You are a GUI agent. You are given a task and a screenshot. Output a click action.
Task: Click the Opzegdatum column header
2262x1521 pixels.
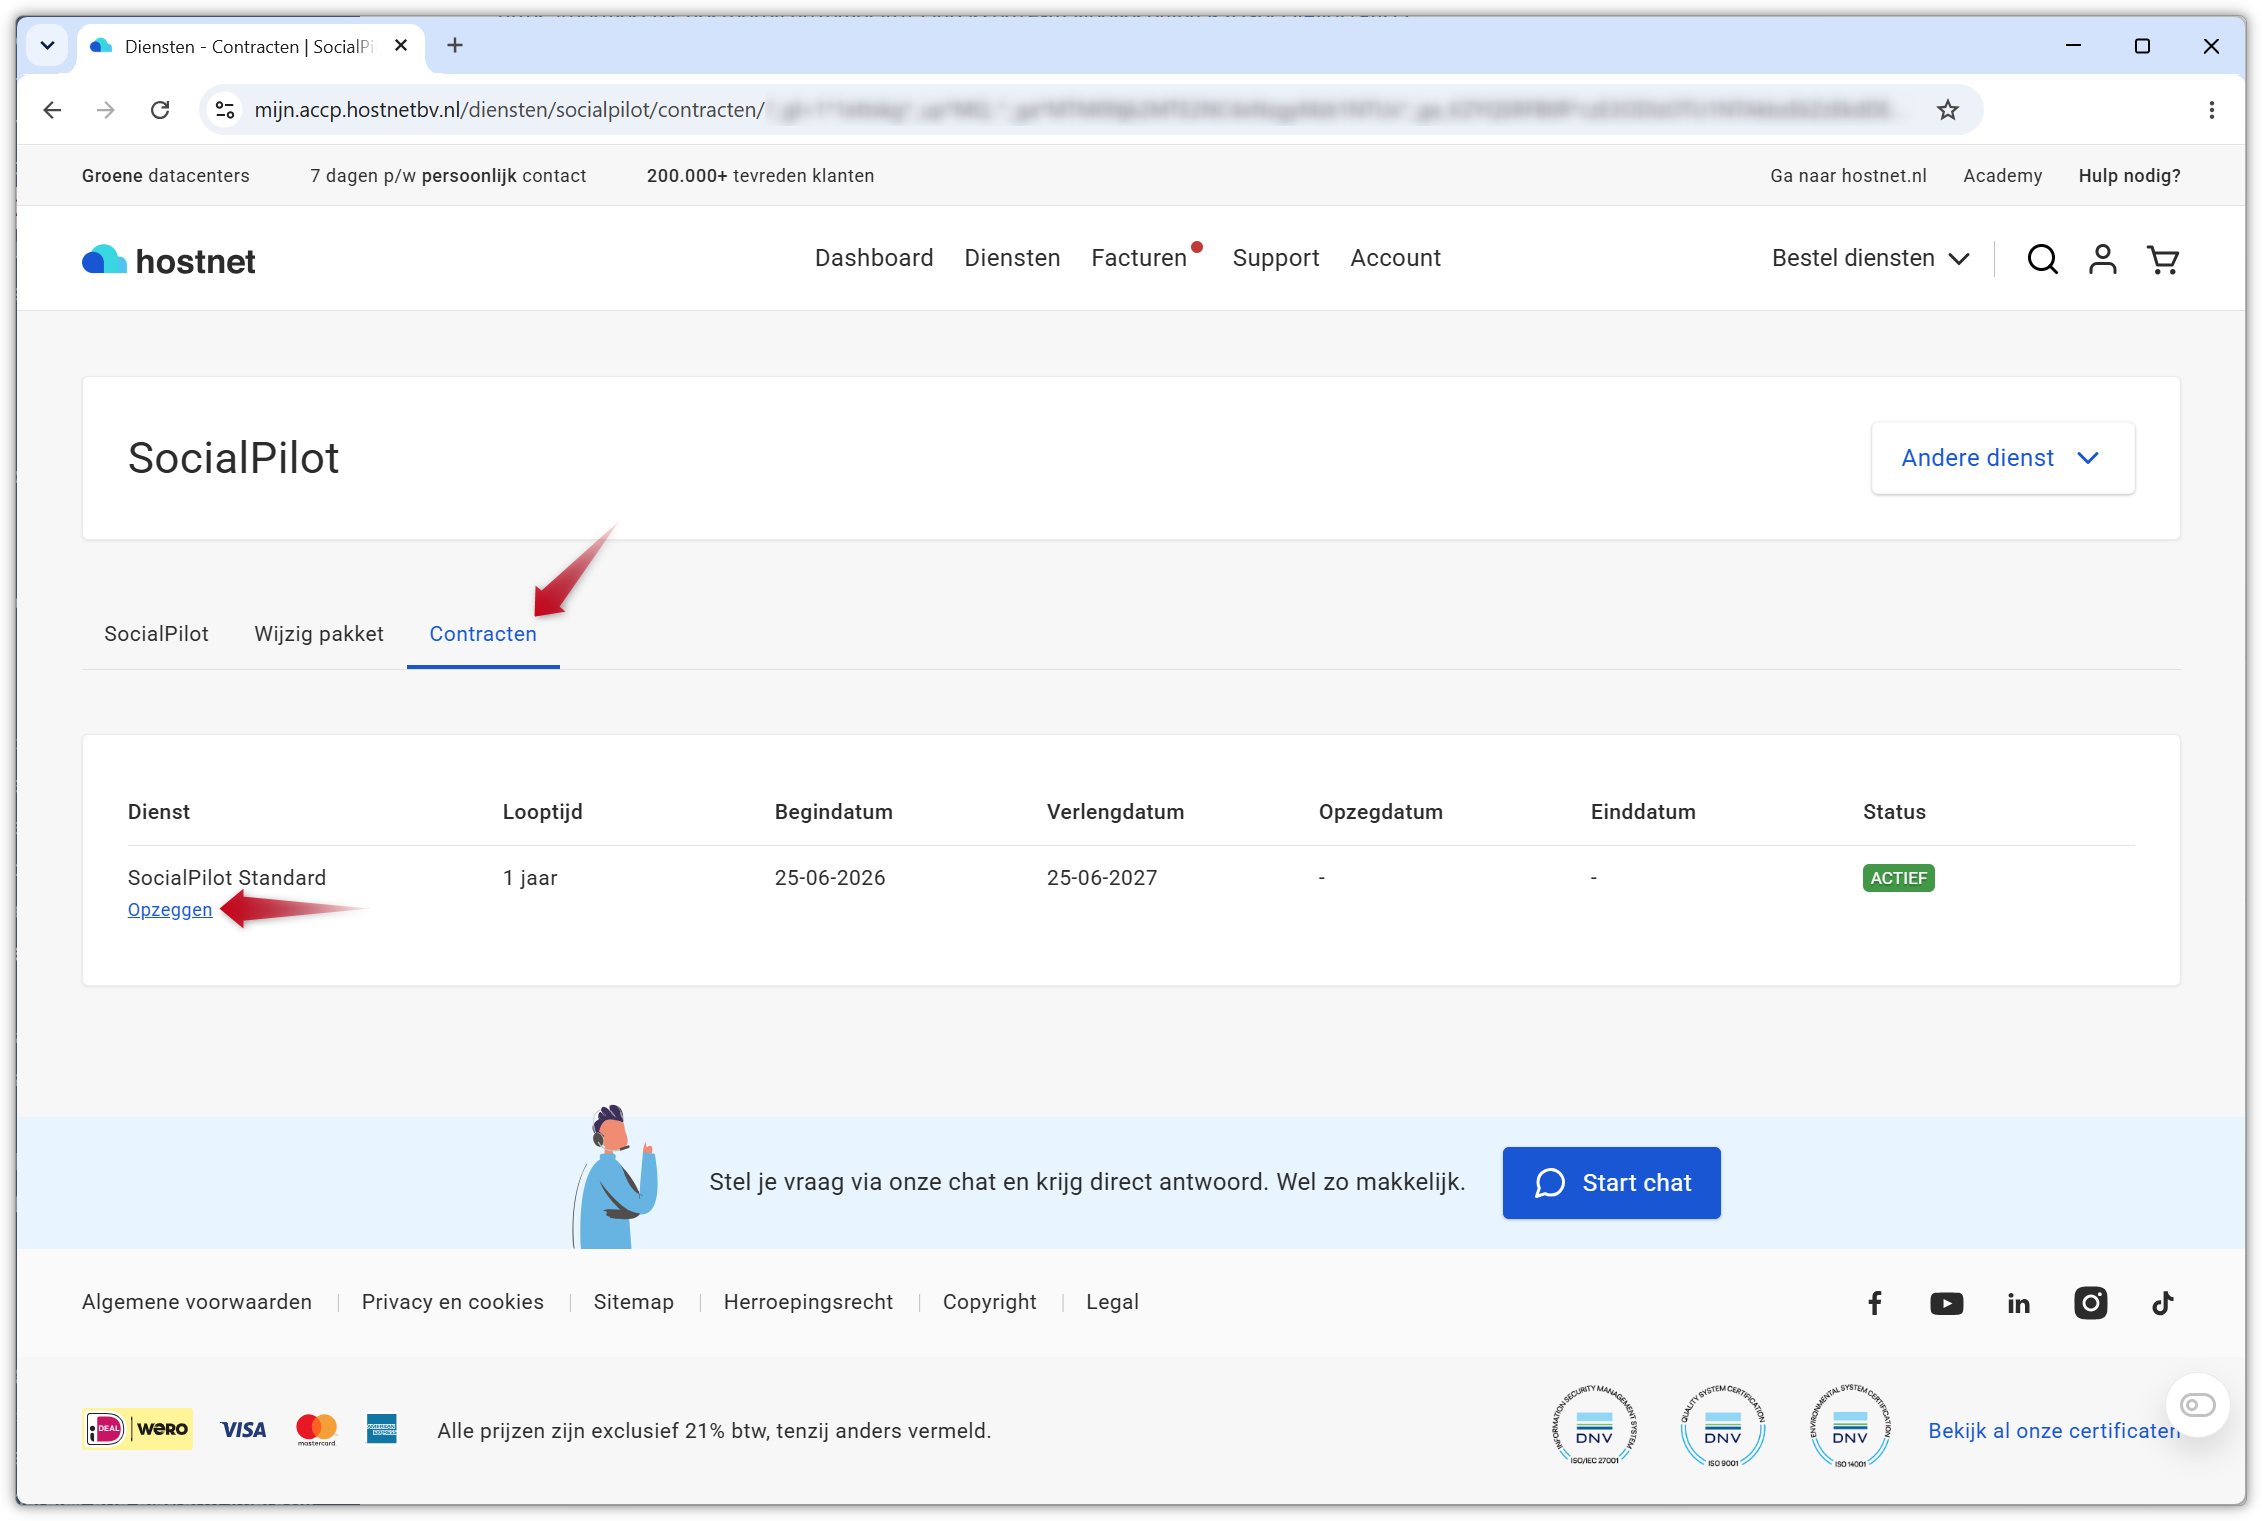(x=1380, y=812)
